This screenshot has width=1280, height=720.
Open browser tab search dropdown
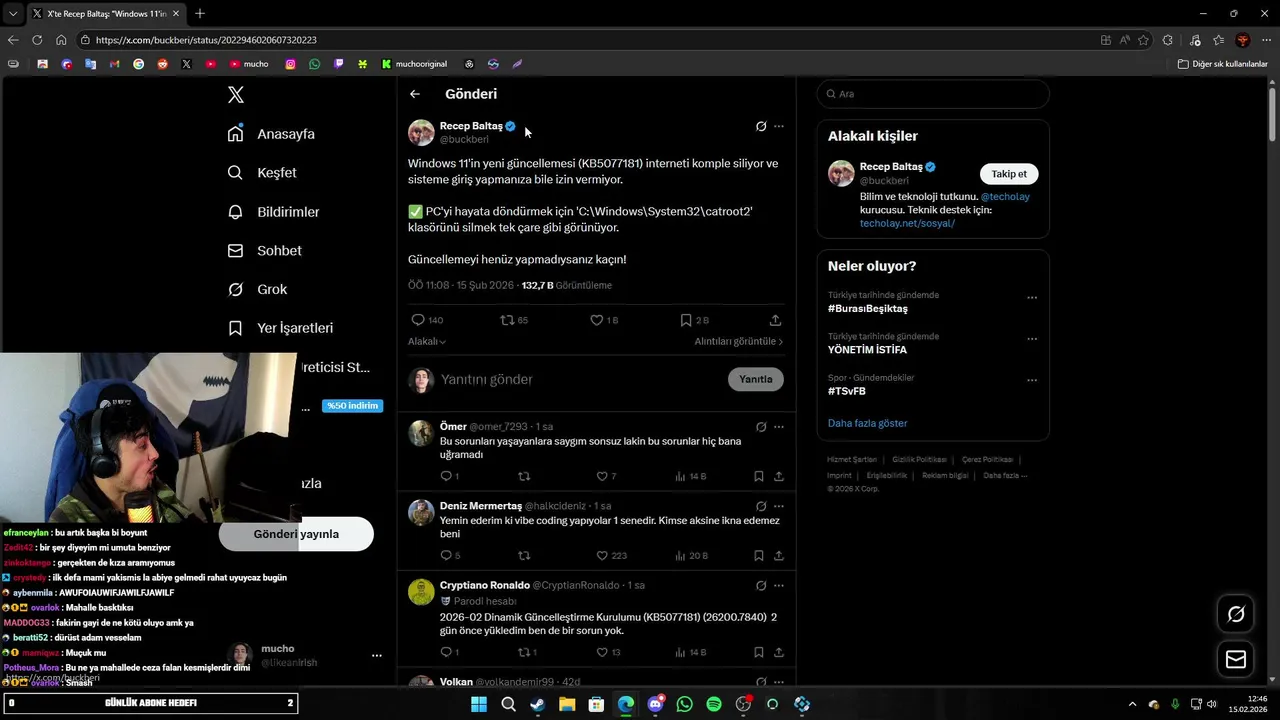tap(13, 14)
